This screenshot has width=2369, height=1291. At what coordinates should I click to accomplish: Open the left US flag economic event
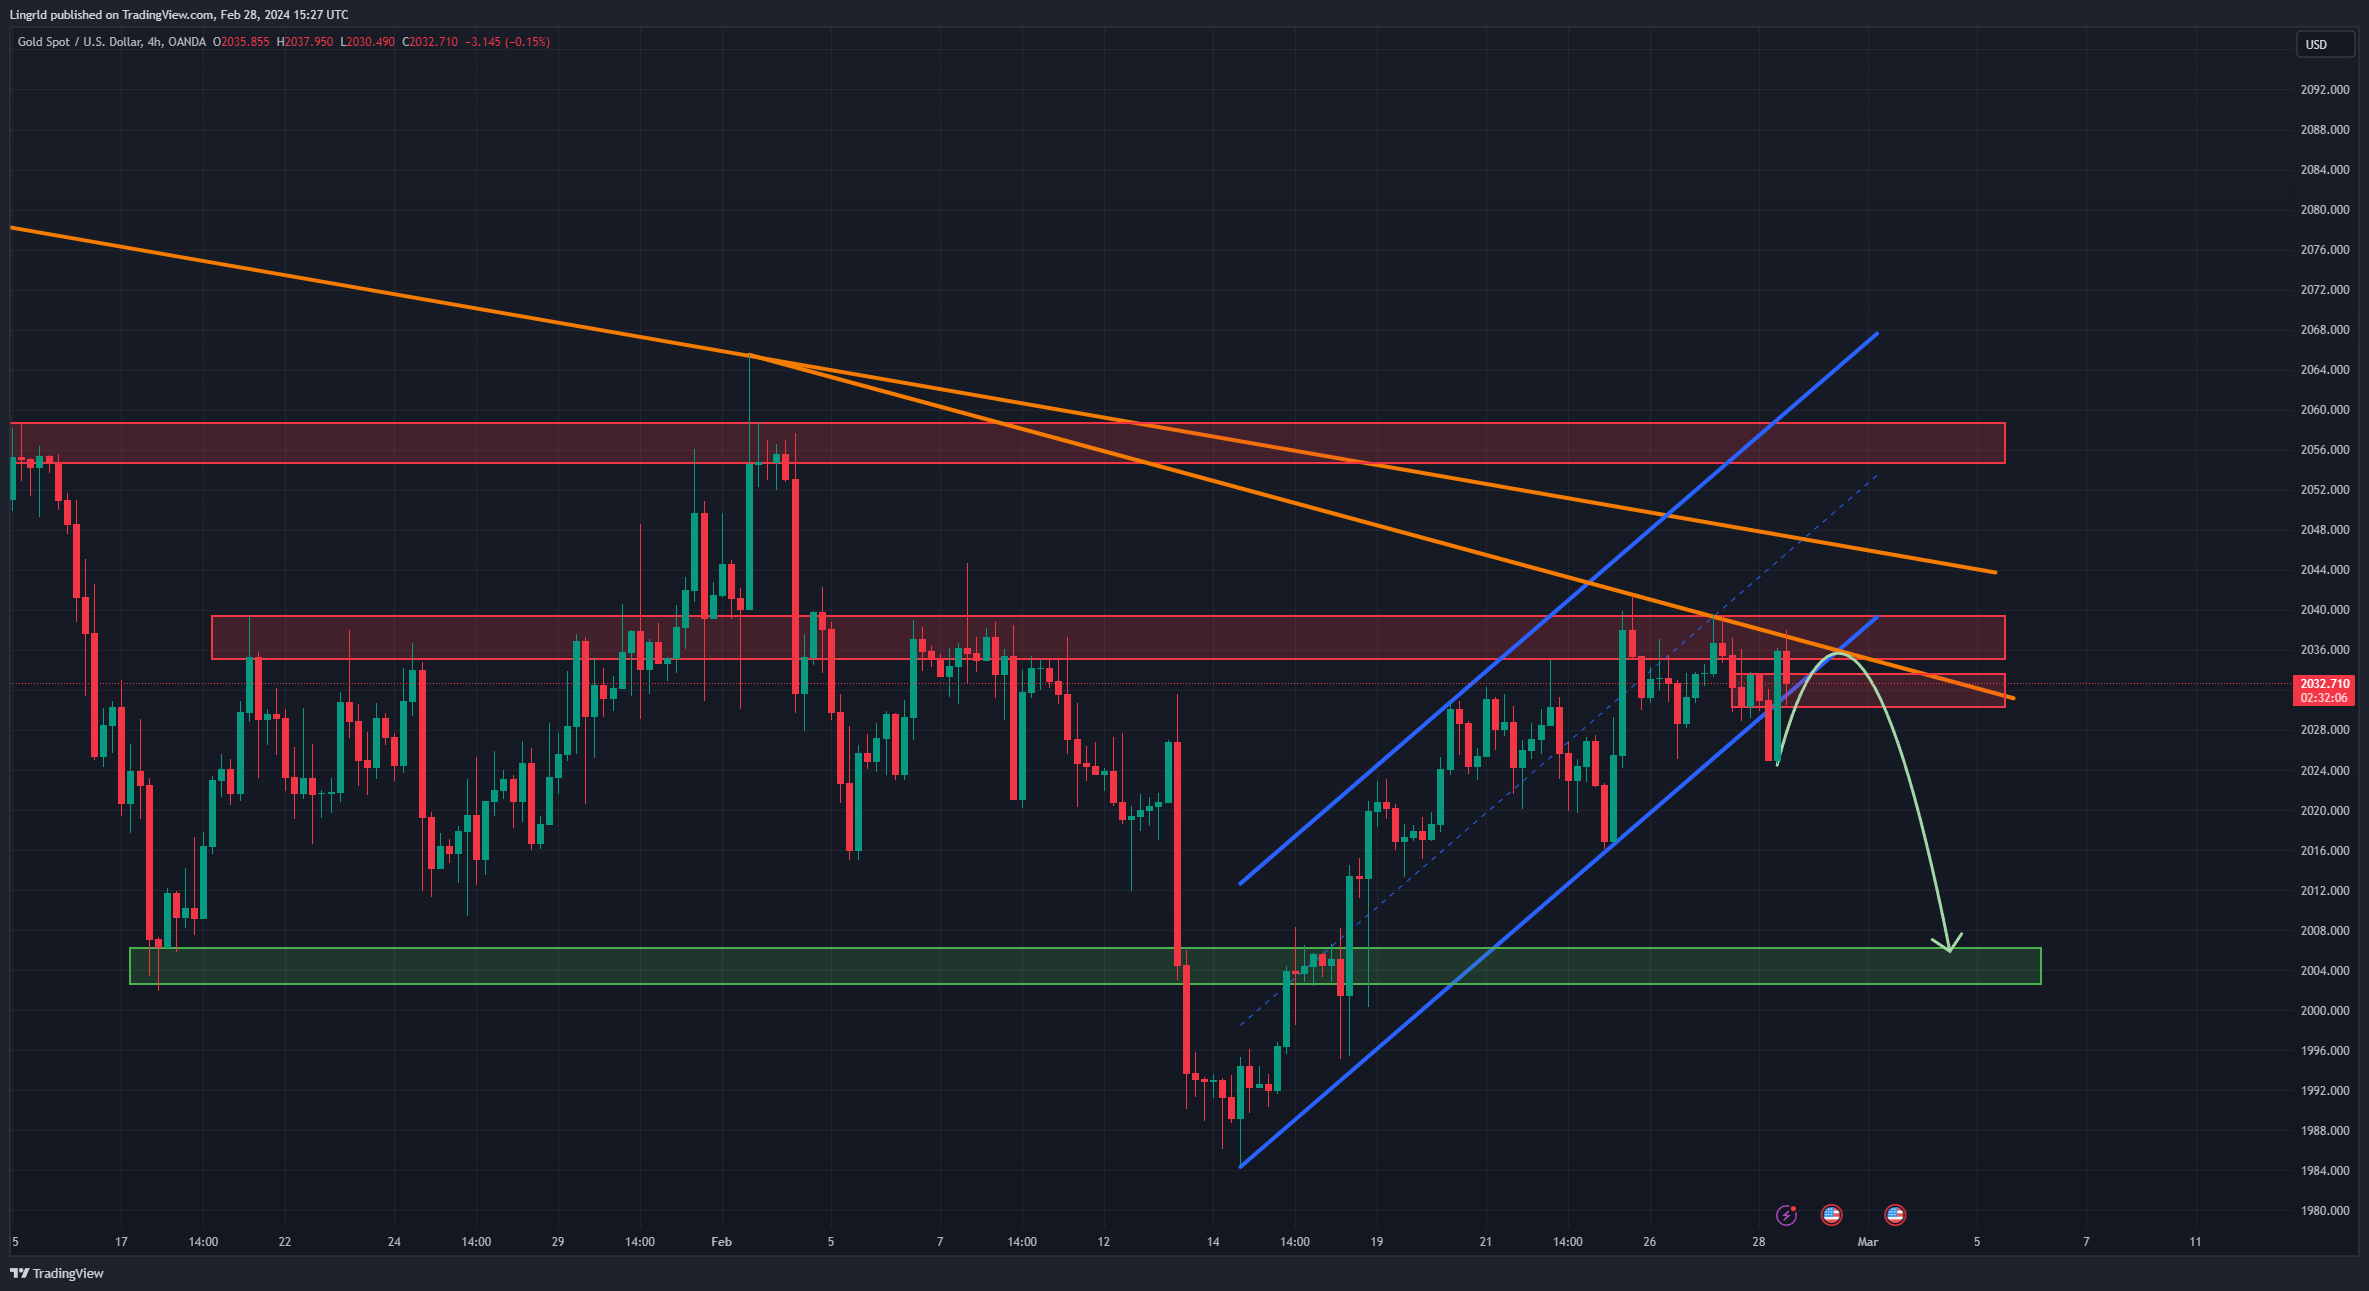(1831, 1215)
